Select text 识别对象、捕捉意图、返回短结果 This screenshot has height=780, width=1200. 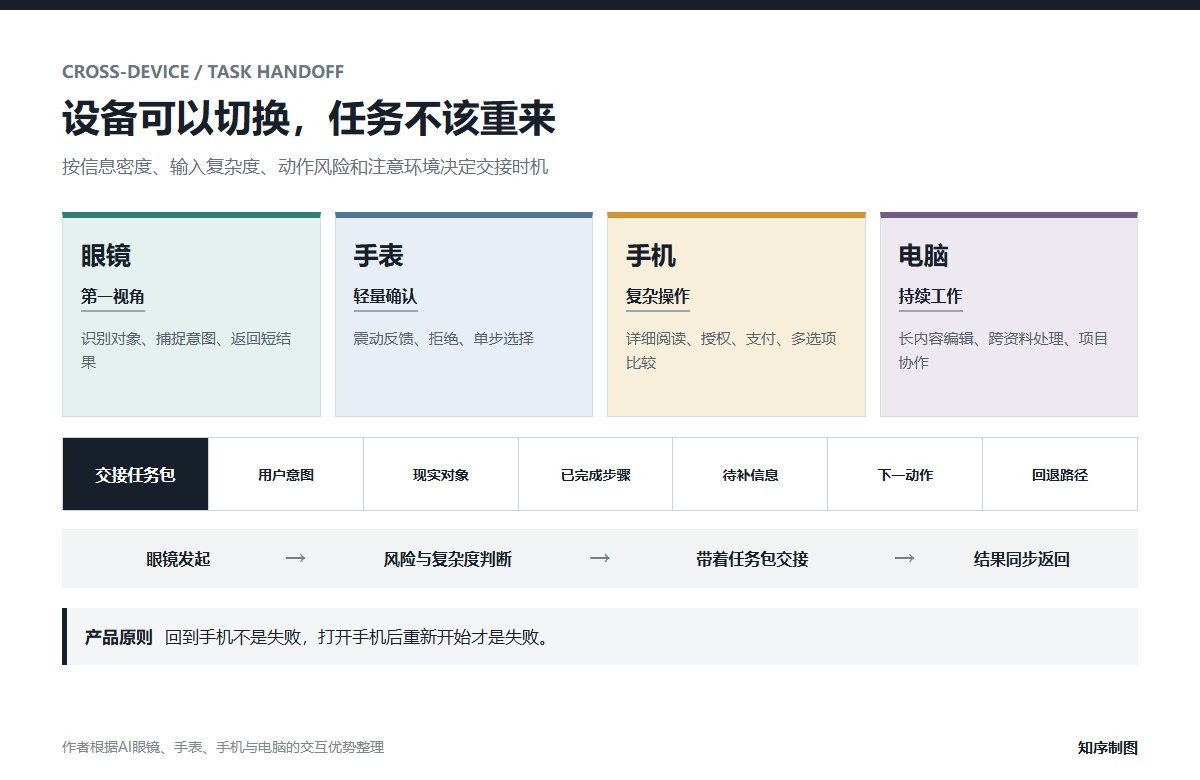[186, 350]
